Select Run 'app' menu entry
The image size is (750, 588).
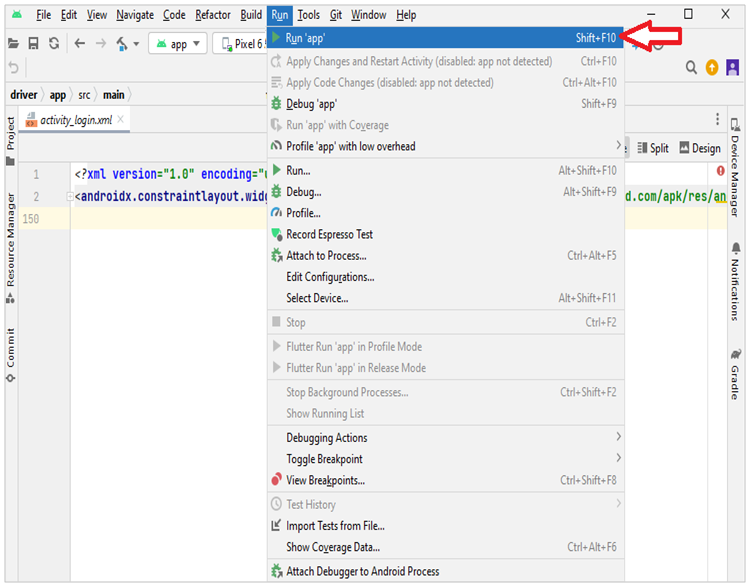coord(446,38)
